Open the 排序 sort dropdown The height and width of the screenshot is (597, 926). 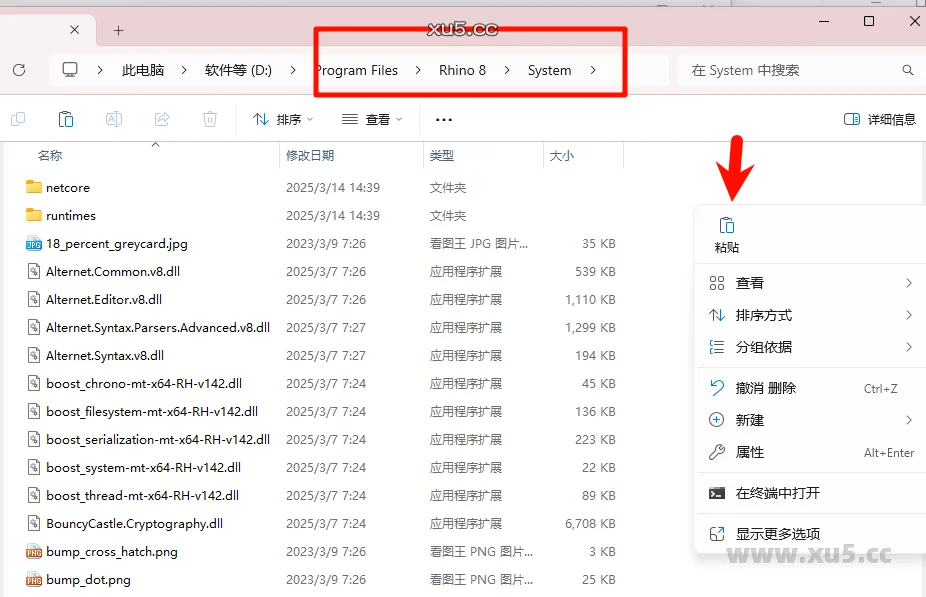click(283, 118)
